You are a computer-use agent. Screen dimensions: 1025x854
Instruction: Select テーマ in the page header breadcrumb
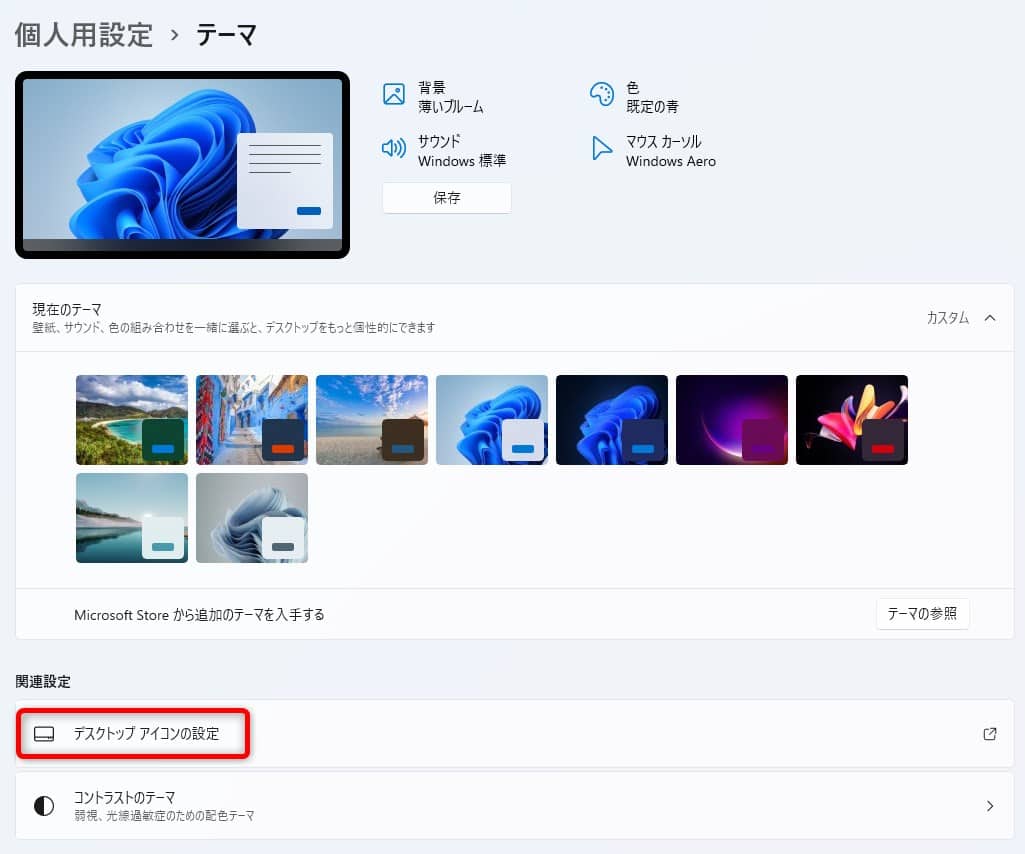228,33
